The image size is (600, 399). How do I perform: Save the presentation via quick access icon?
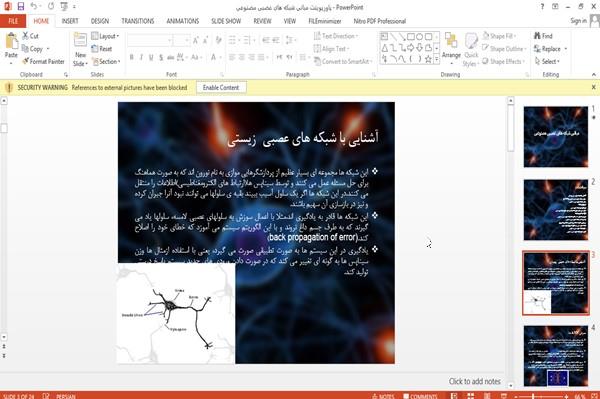pos(21,7)
